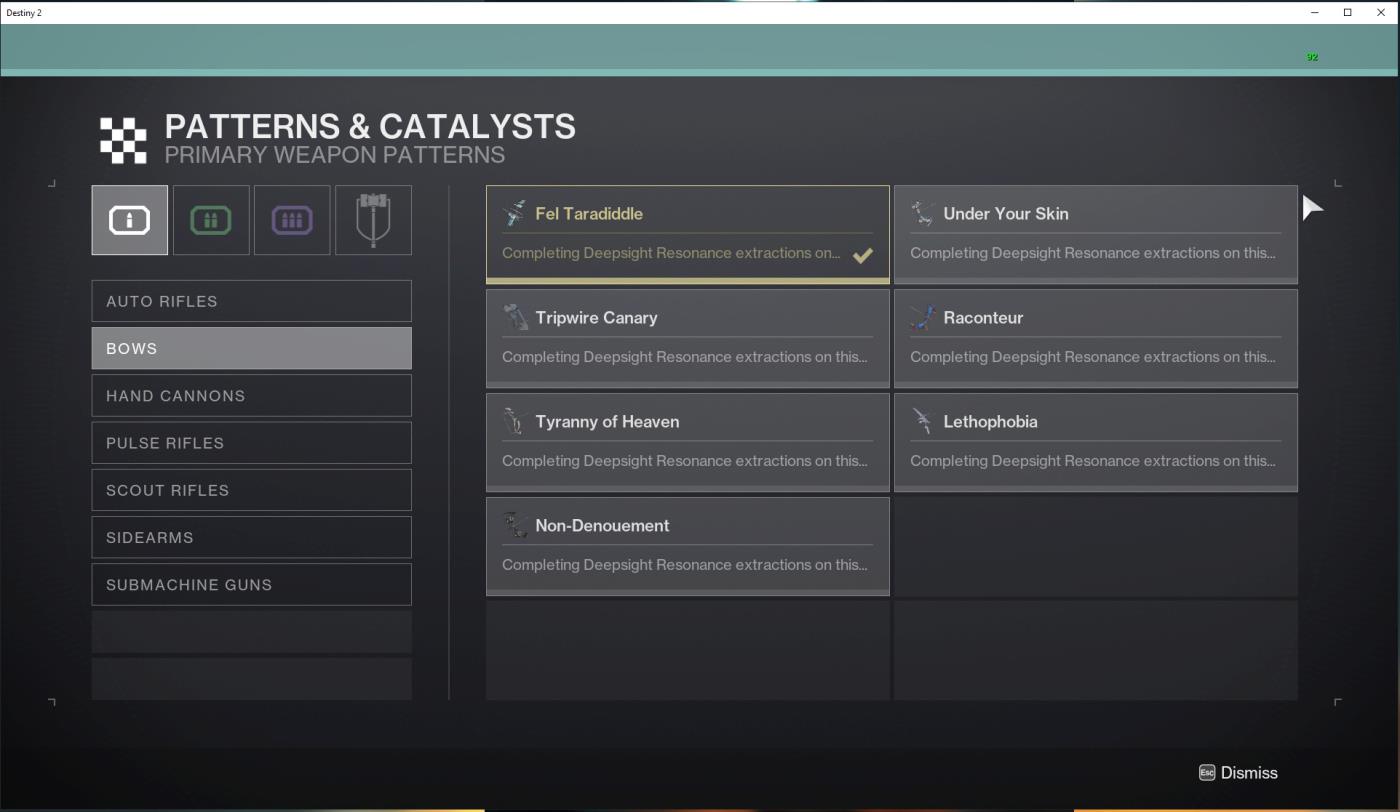Select the Bows category

tap(251, 348)
